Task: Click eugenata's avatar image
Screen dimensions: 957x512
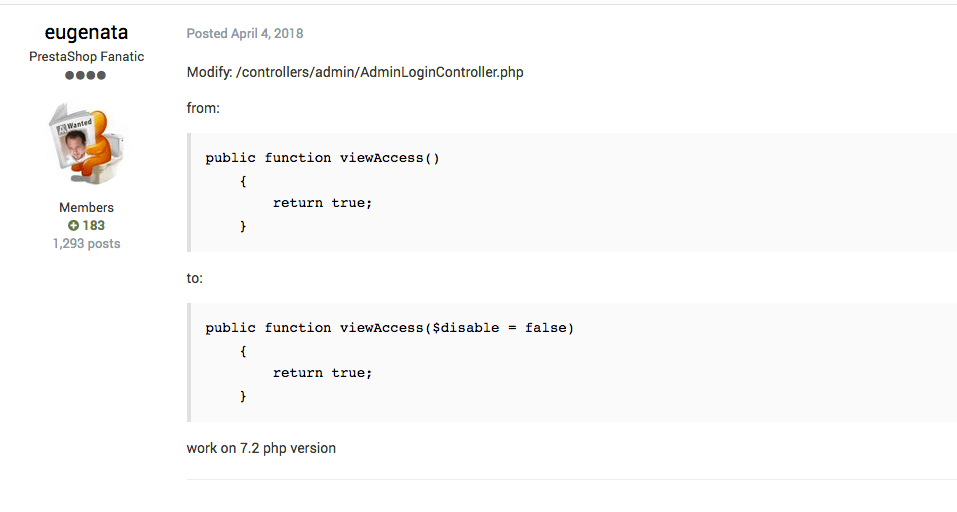Action: tap(86, 144)
